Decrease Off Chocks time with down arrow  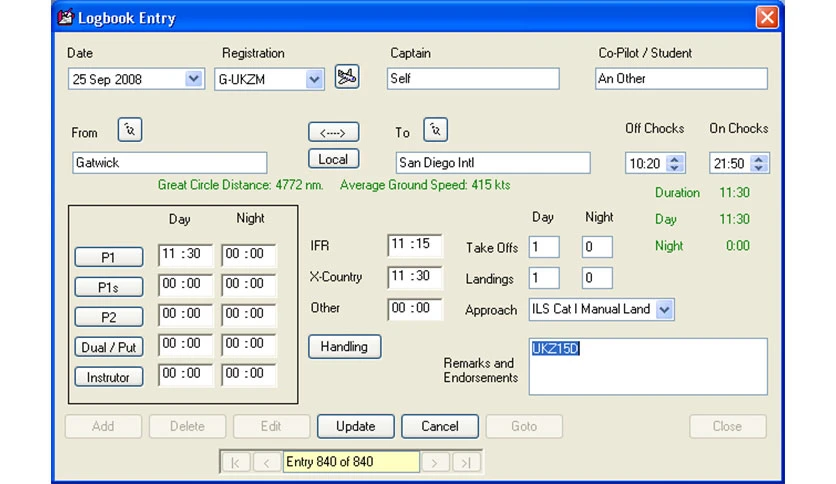point(675,167)
